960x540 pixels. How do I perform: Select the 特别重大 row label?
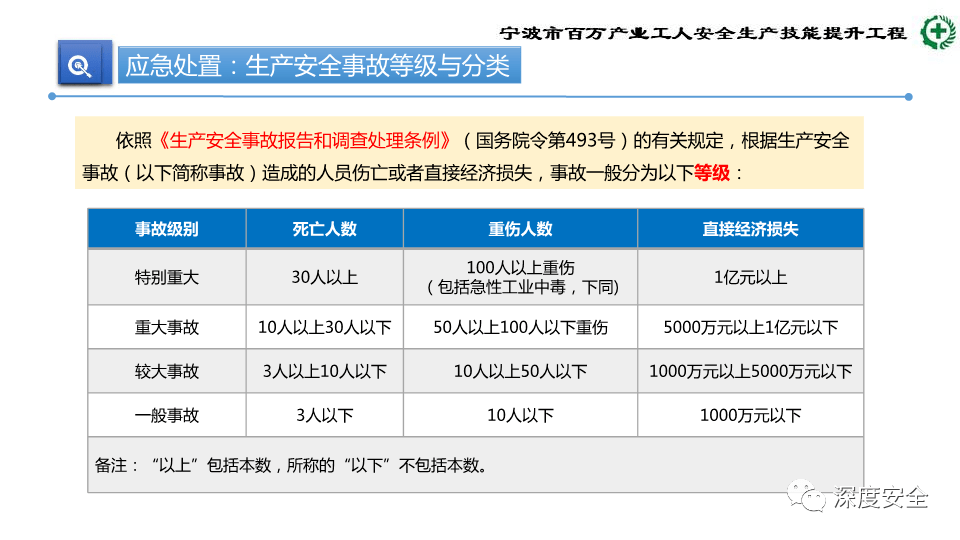click(x=166, y=277)
